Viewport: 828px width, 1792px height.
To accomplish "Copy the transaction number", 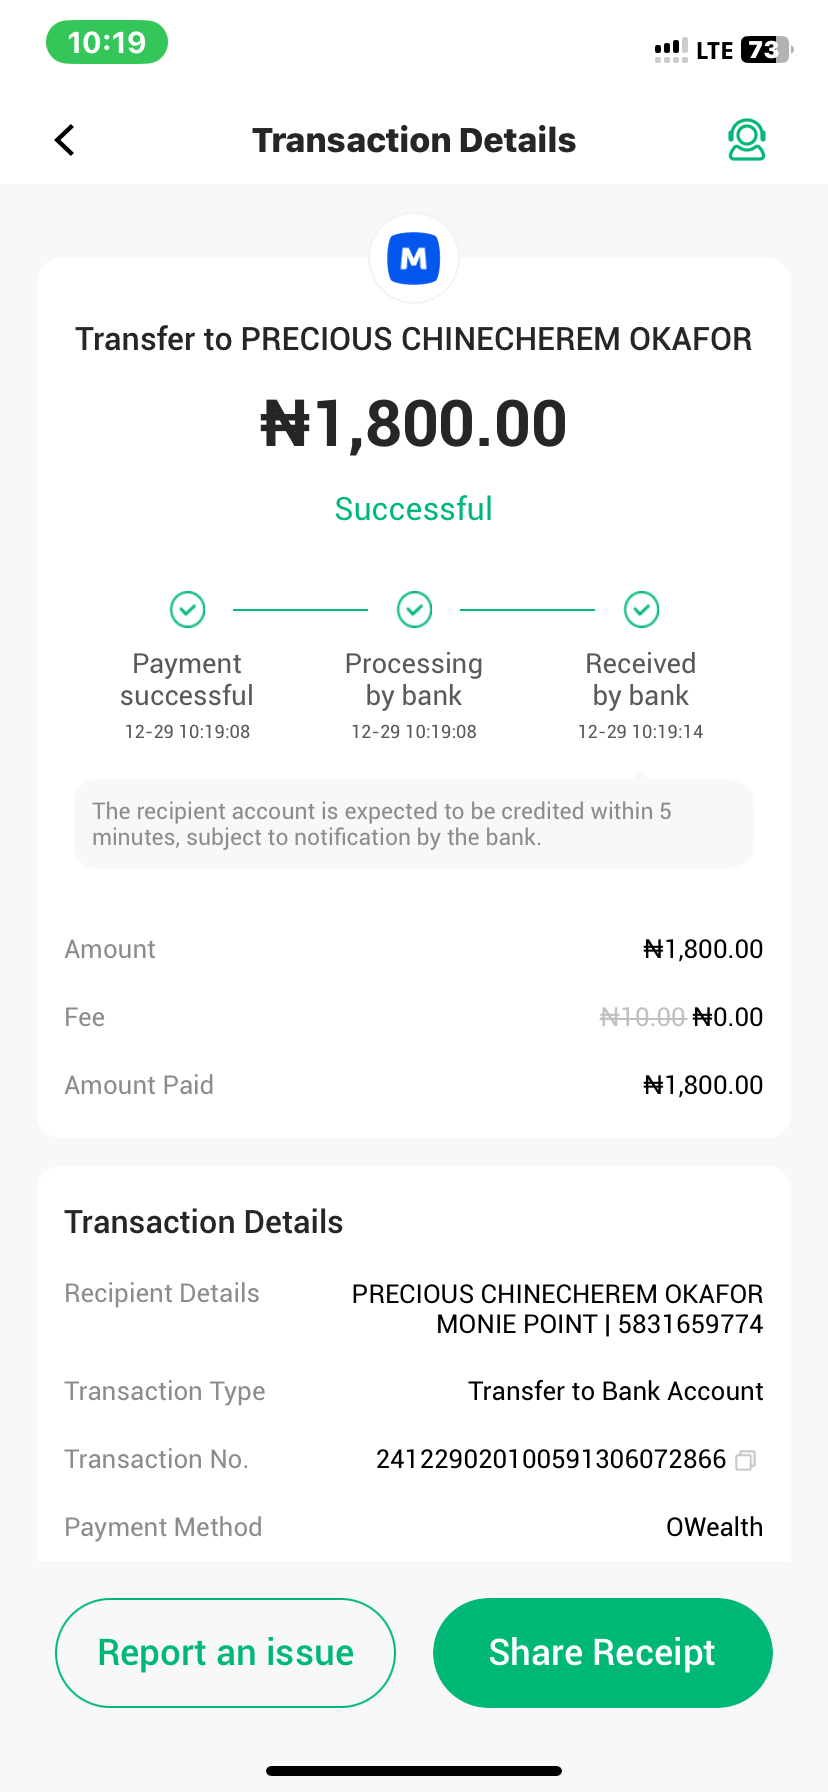I will (745, 1461).
